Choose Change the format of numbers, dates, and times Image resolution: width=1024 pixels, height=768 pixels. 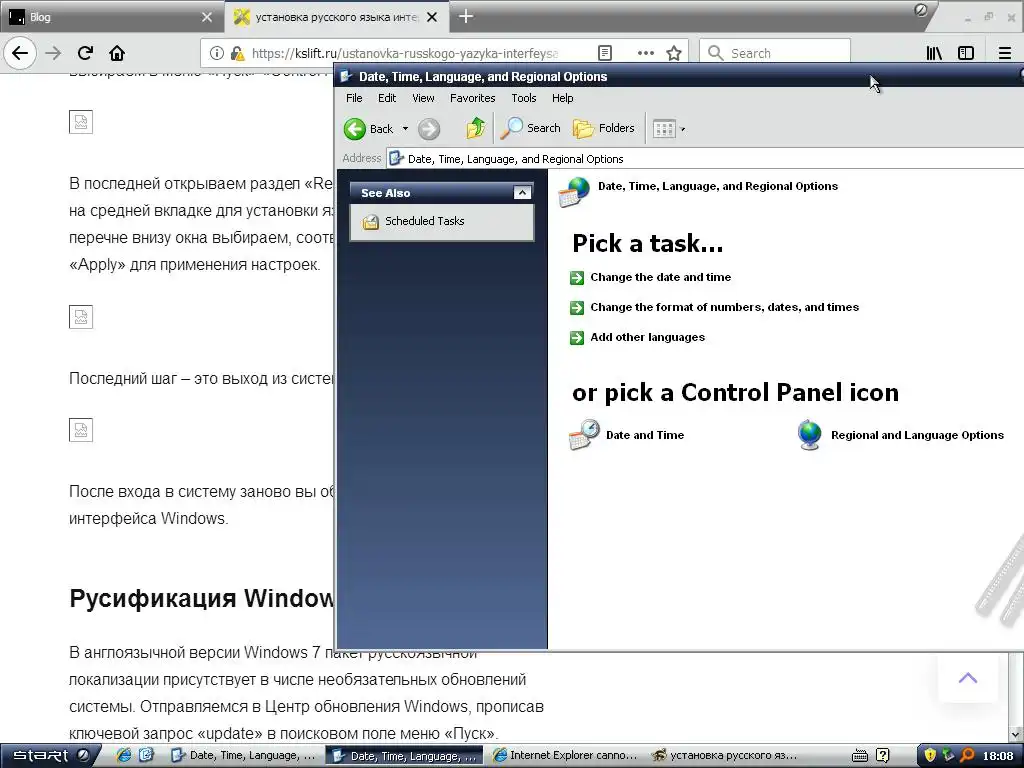(x=724, y=307)
